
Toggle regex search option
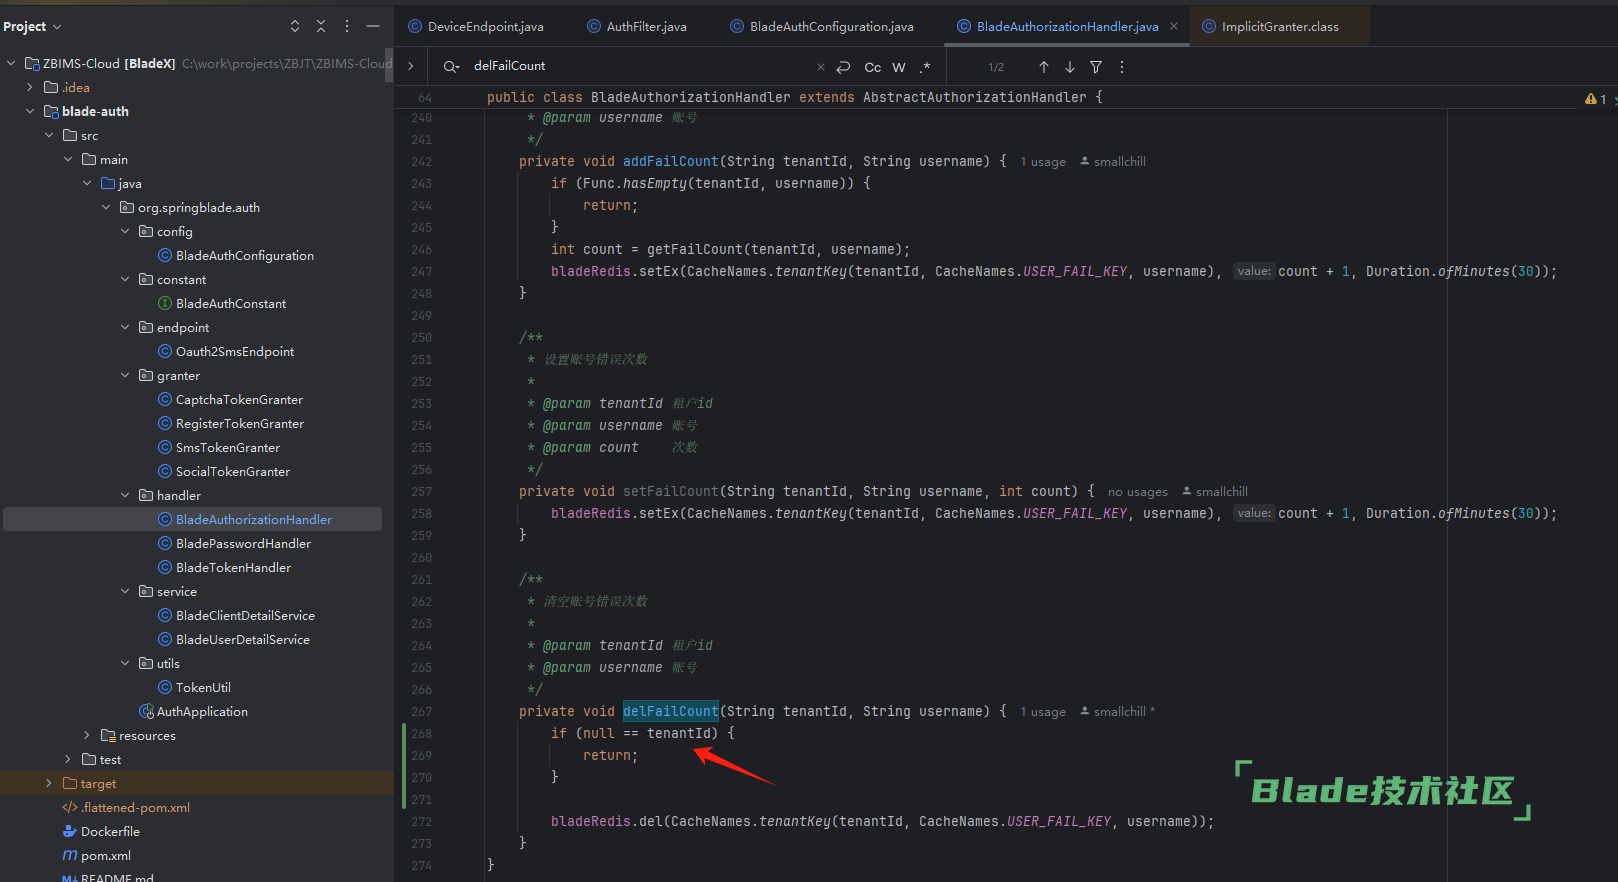pos(925,67)
